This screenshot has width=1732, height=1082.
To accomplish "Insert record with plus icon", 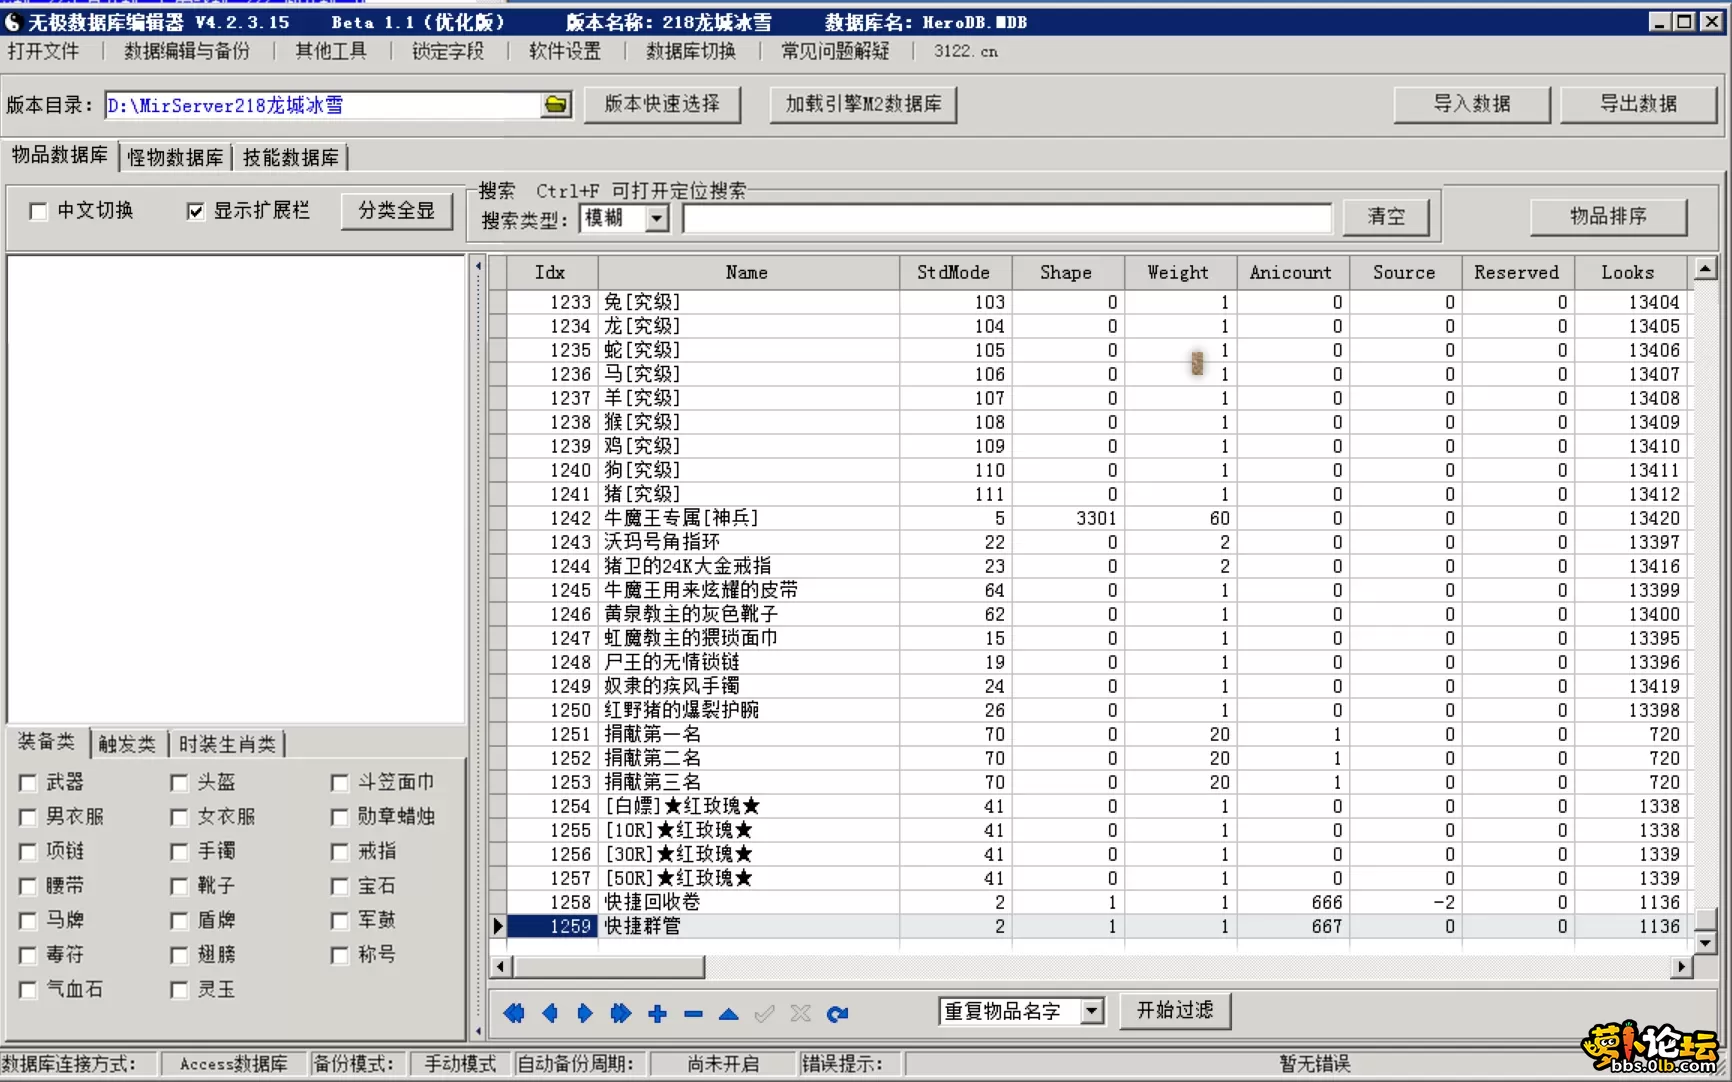I will tap(657, 1013).
